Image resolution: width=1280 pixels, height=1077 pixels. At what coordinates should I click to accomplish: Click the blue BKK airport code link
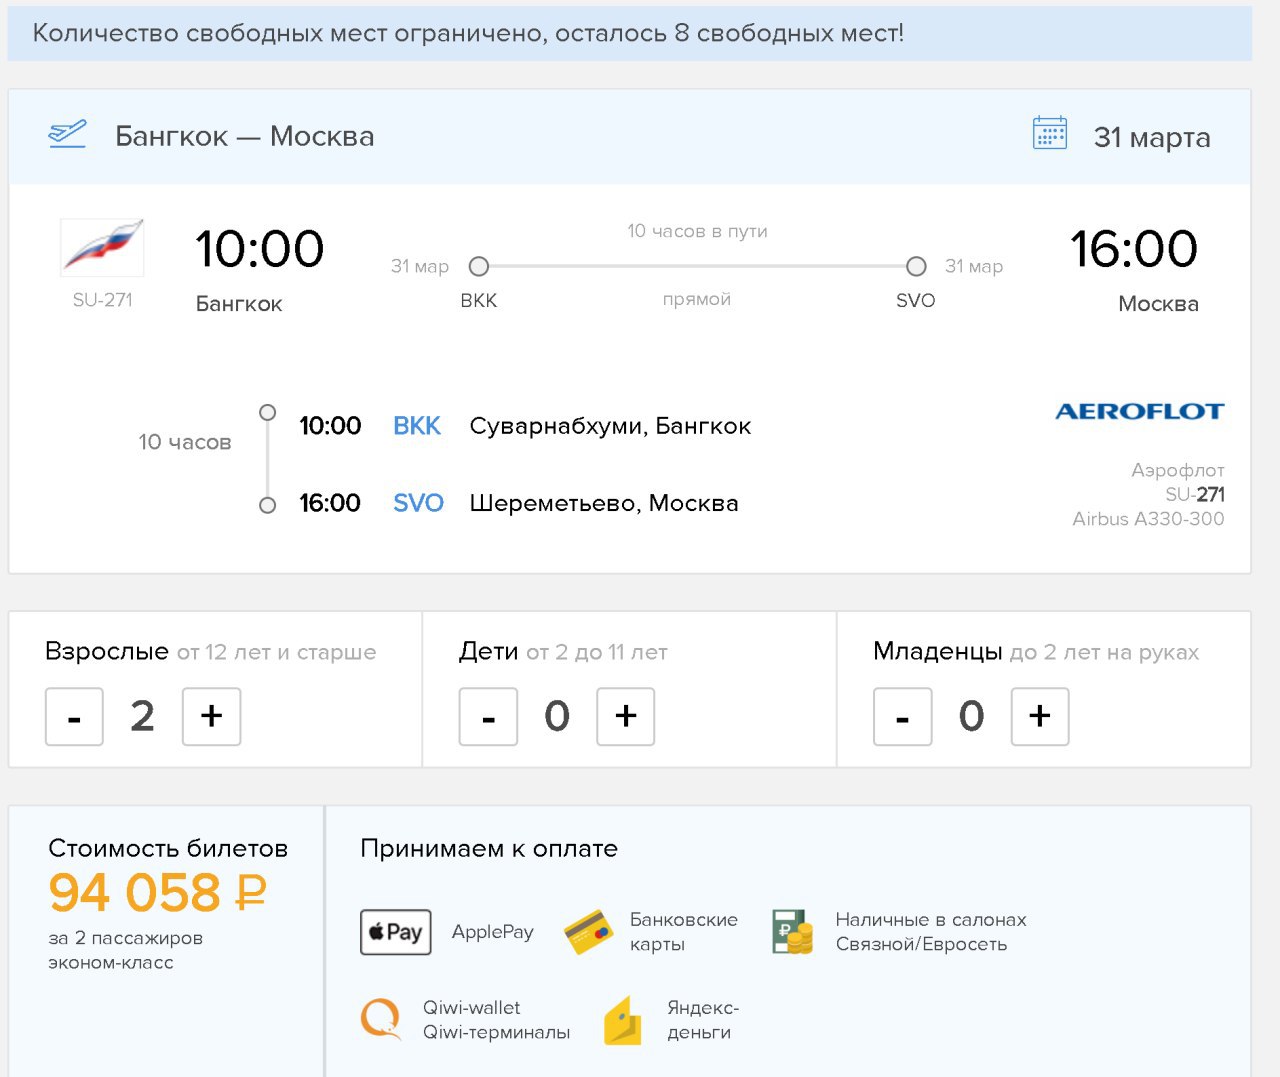[417, 426]
